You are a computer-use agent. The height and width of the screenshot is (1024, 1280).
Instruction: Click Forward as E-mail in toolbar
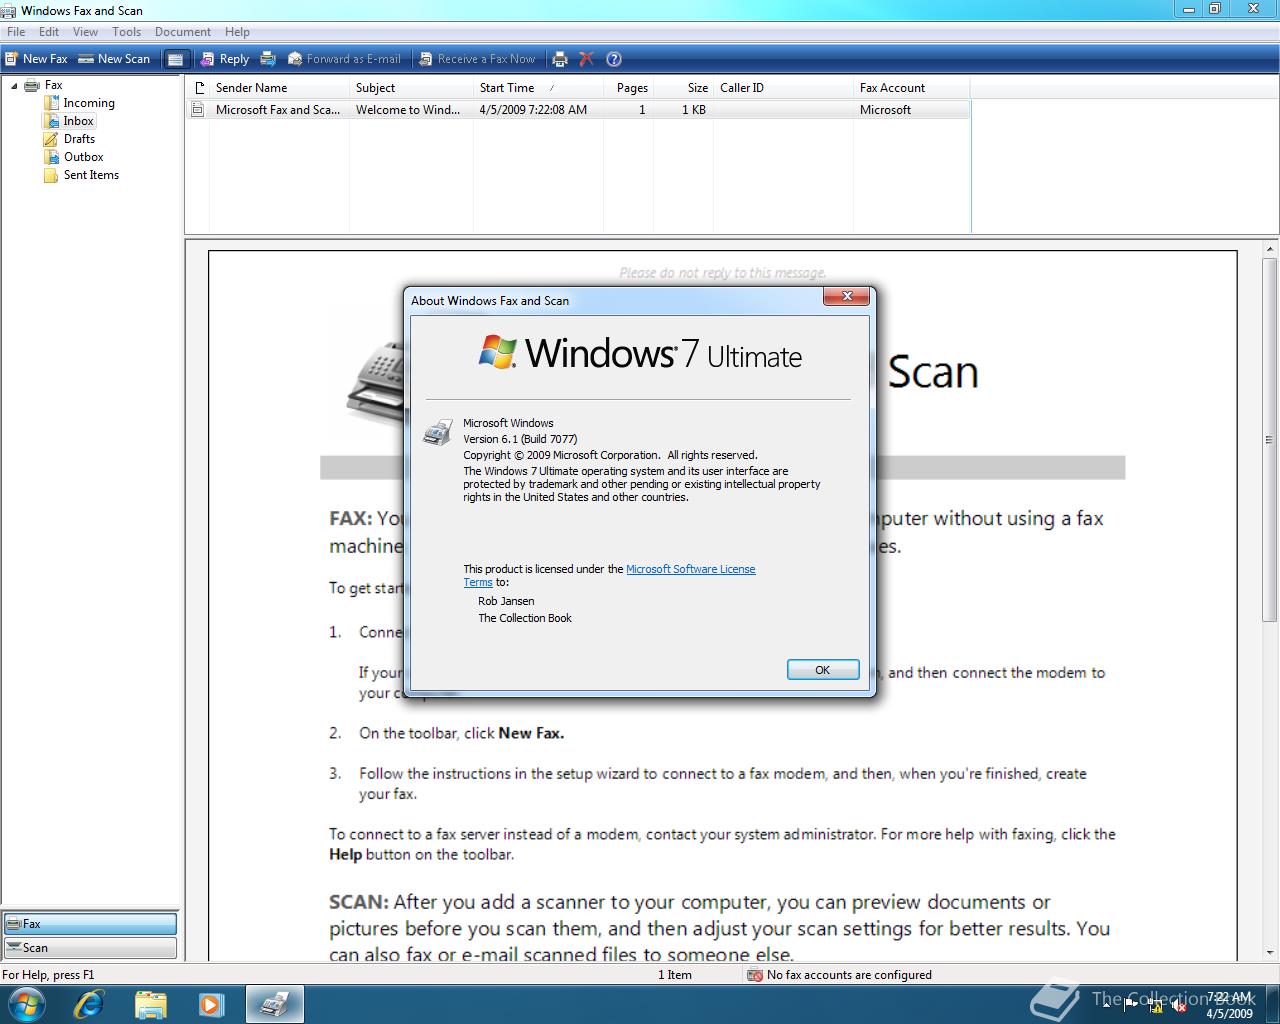click(x=344, y=59)
